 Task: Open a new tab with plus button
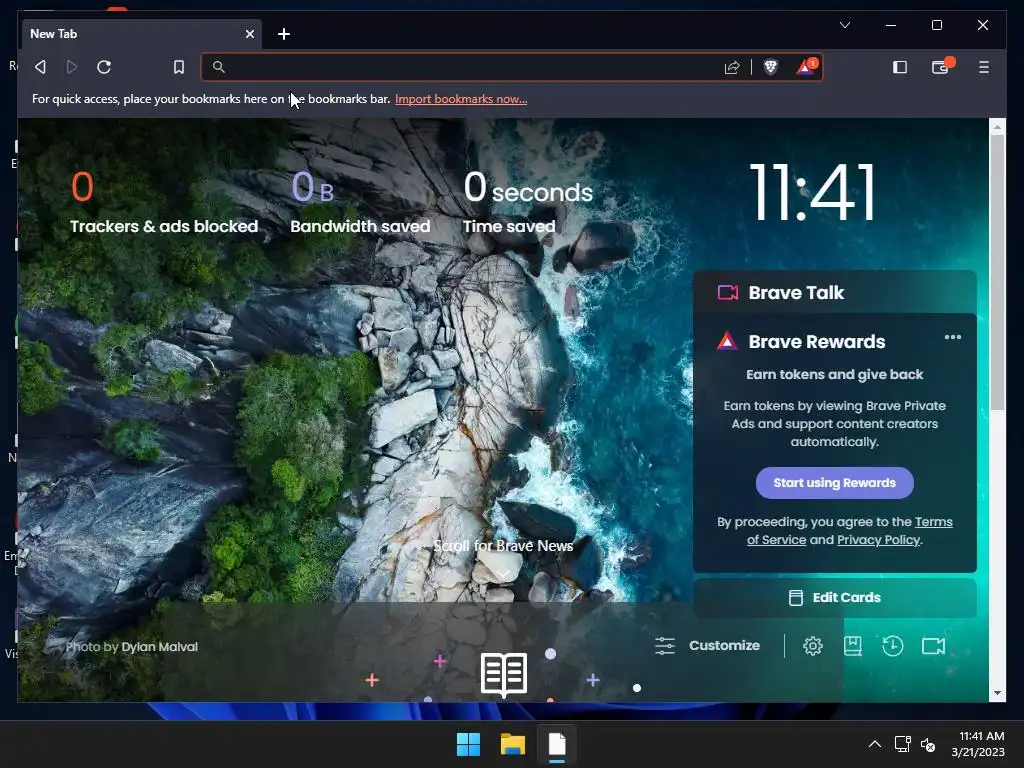click(x=284, y=34)
